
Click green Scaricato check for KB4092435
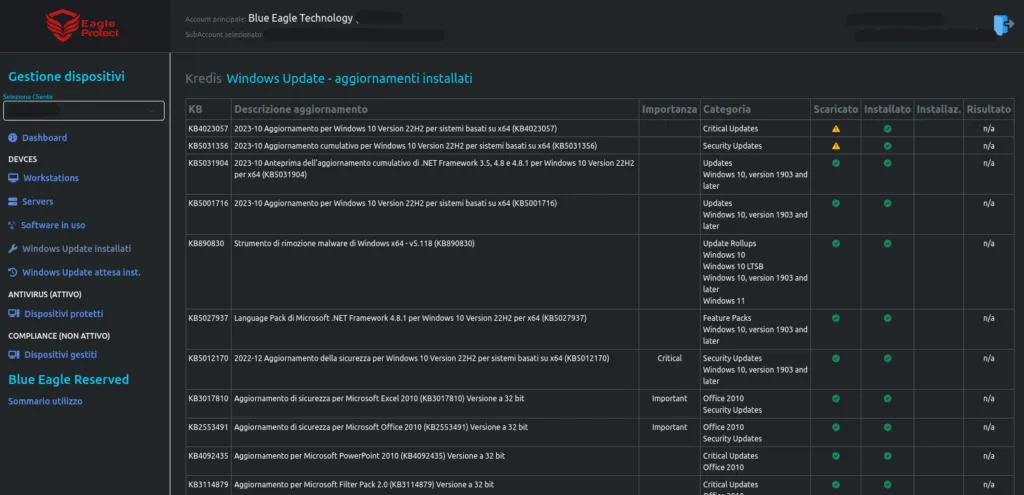click(x=836, y=456)
